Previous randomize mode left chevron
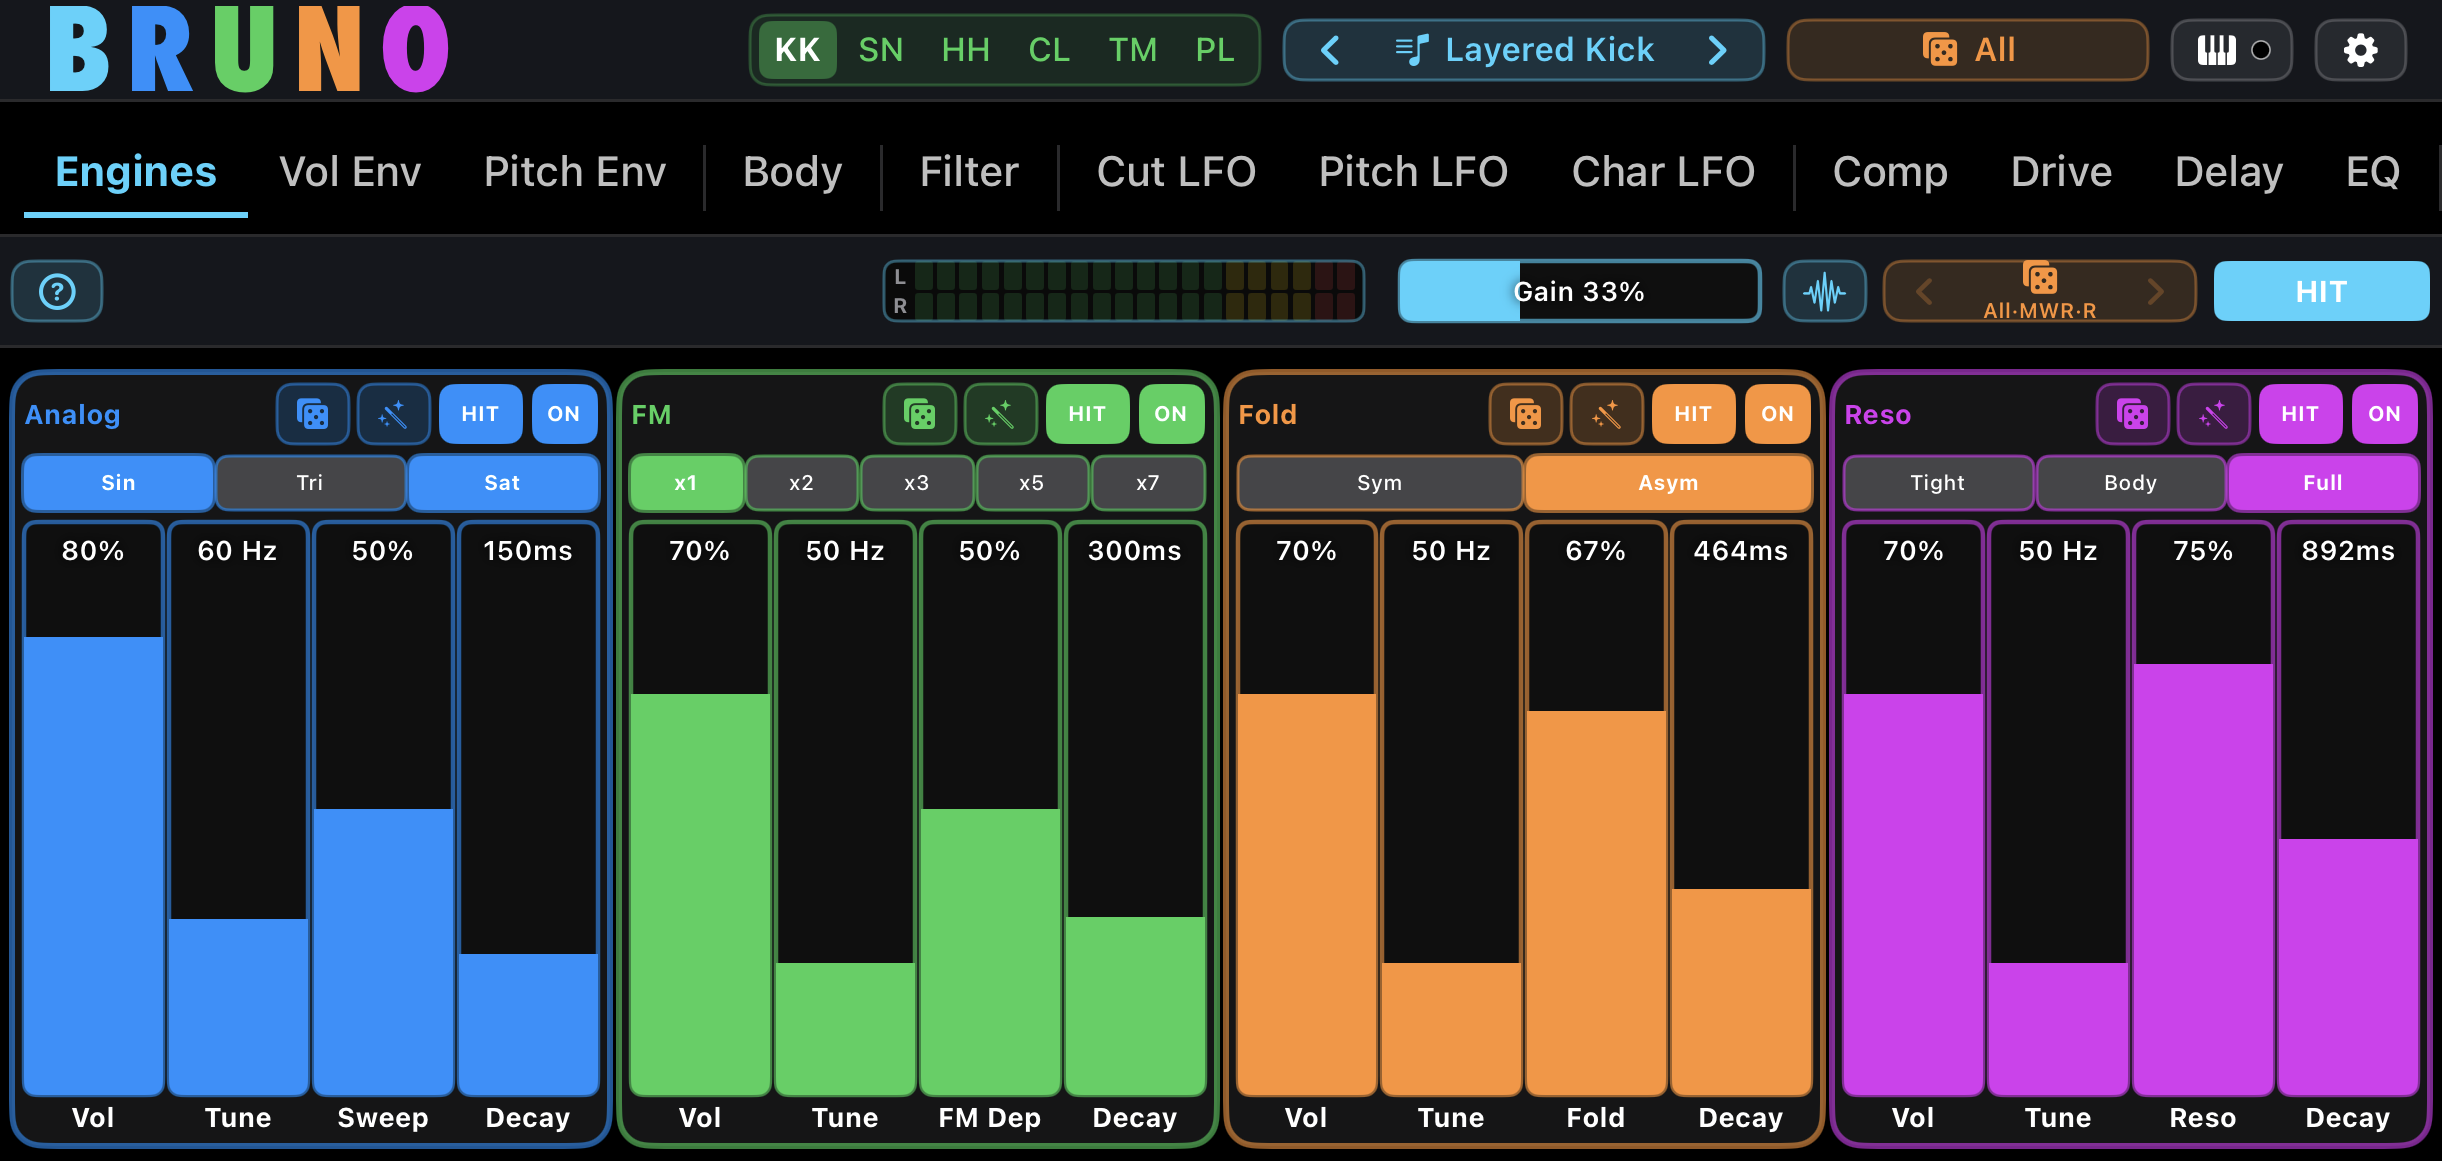Viewport: 2442px width, 1161px height. tap(1924, 292)
